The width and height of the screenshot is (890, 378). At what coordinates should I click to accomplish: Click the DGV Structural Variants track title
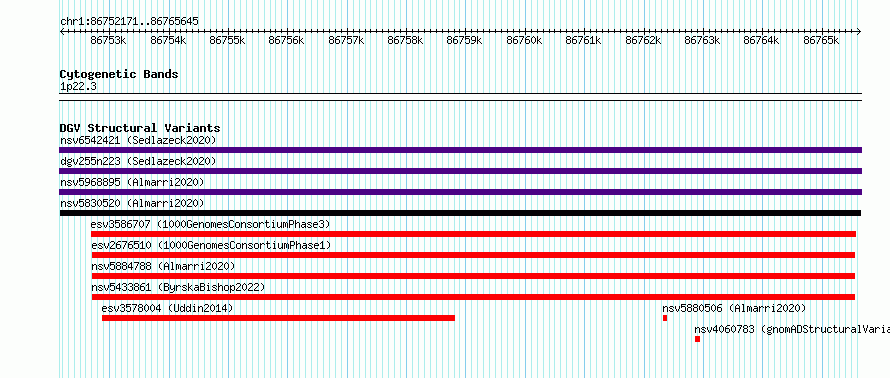140,128
